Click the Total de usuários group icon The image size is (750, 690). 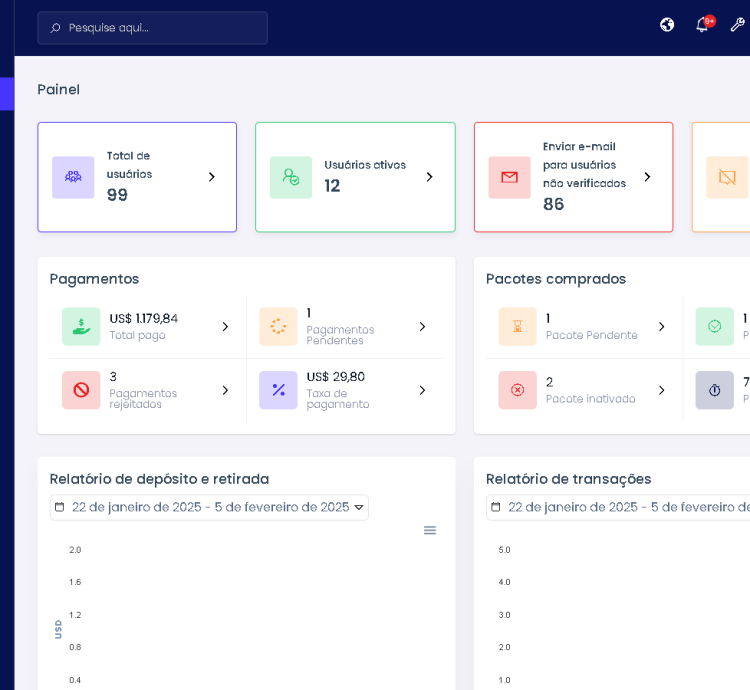[73, 177]
